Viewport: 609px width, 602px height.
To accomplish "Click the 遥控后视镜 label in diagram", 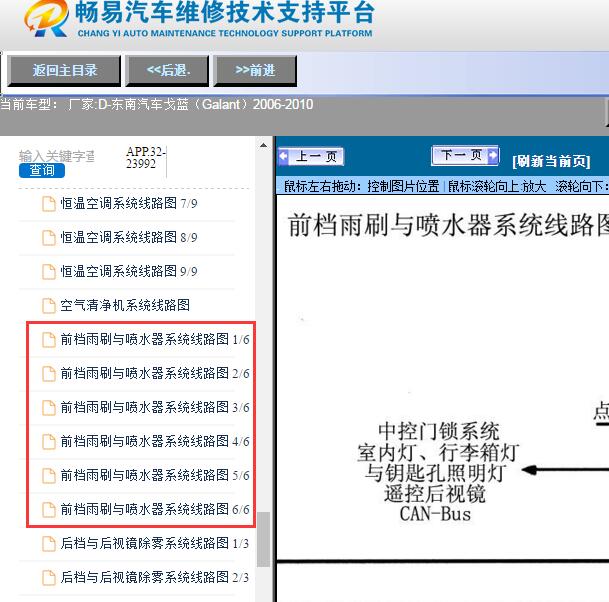I will coord(435,494).
